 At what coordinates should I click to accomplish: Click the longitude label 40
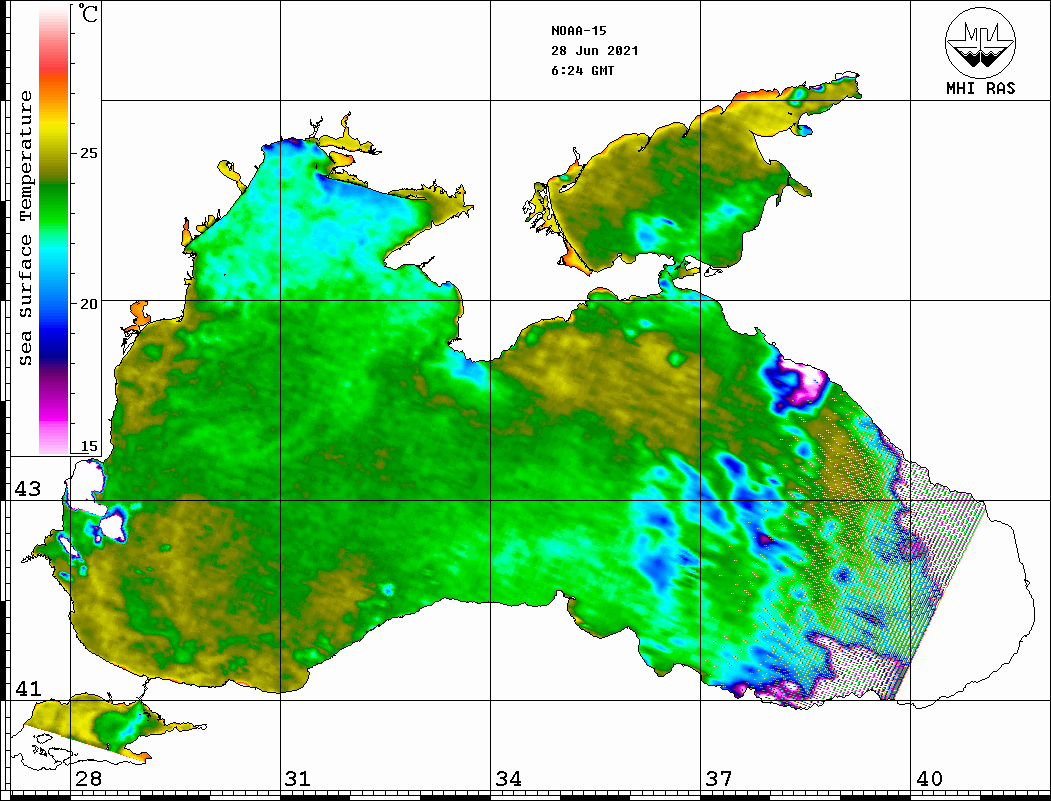(x=929, y=779)
